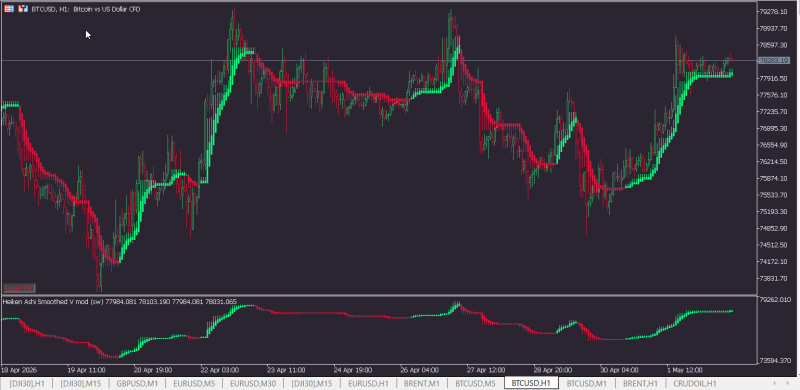This screenshot has height=390, width=800.
Task: Click the active BTCUSD,H1 tab
Action: point(531,383)
